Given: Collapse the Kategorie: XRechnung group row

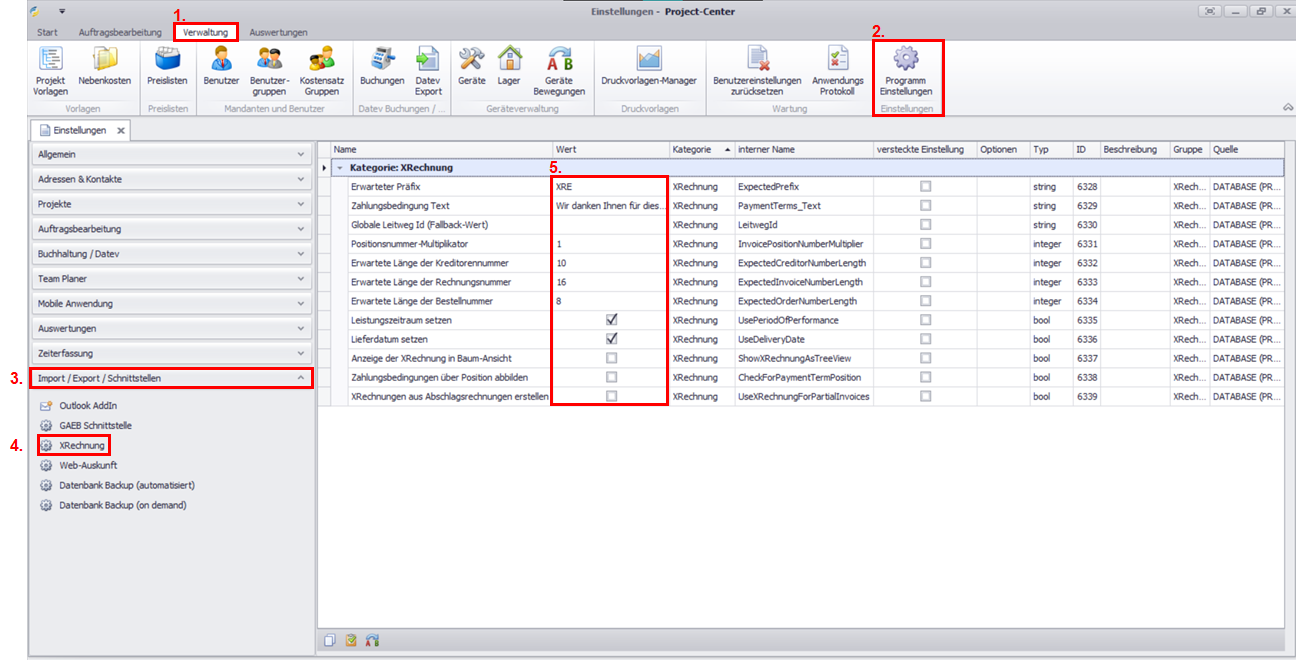Looking at the screenshot, I should [340, 168].
